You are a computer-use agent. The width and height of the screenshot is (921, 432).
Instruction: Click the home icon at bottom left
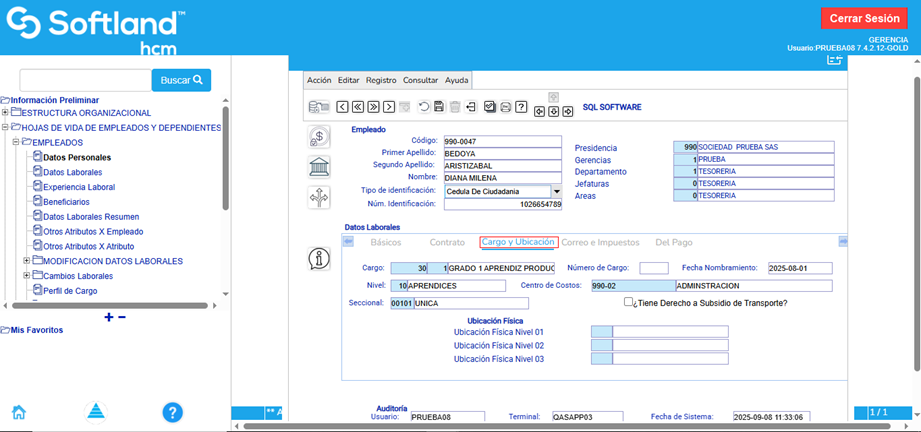pos(18,412)
